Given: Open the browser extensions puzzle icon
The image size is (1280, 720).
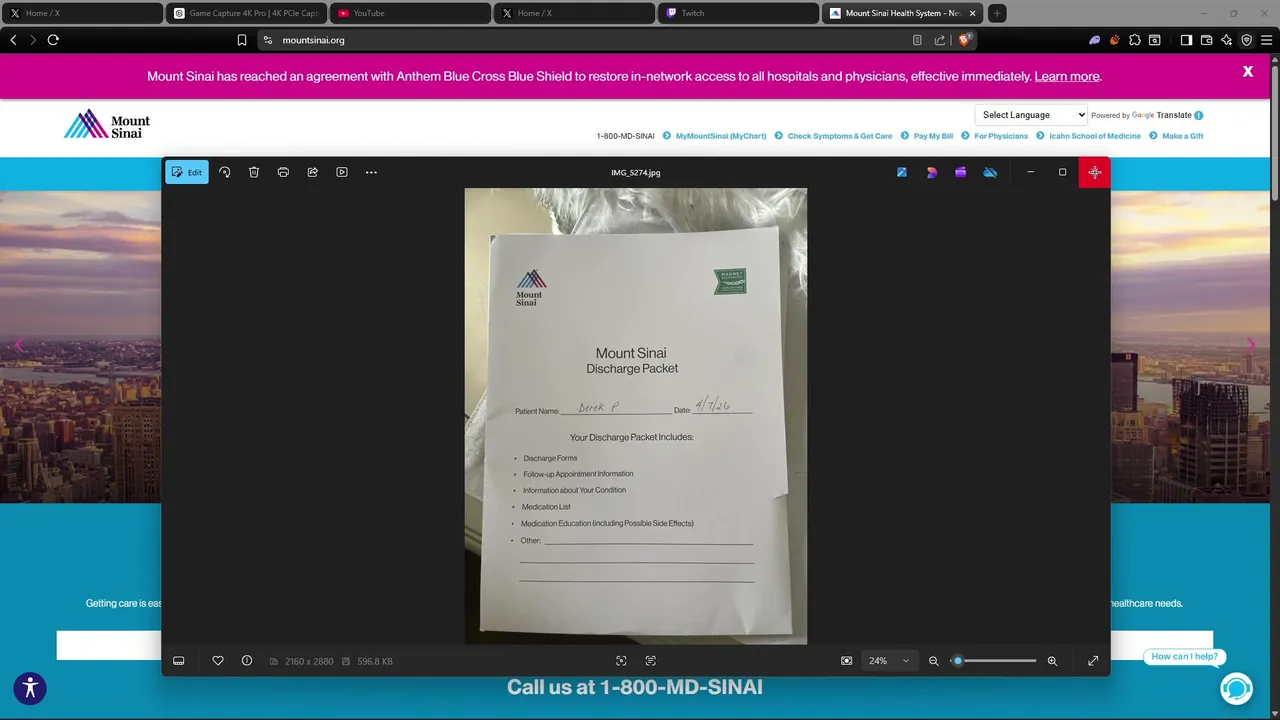Looking at the screenshot, I should tap(1135, 40).
